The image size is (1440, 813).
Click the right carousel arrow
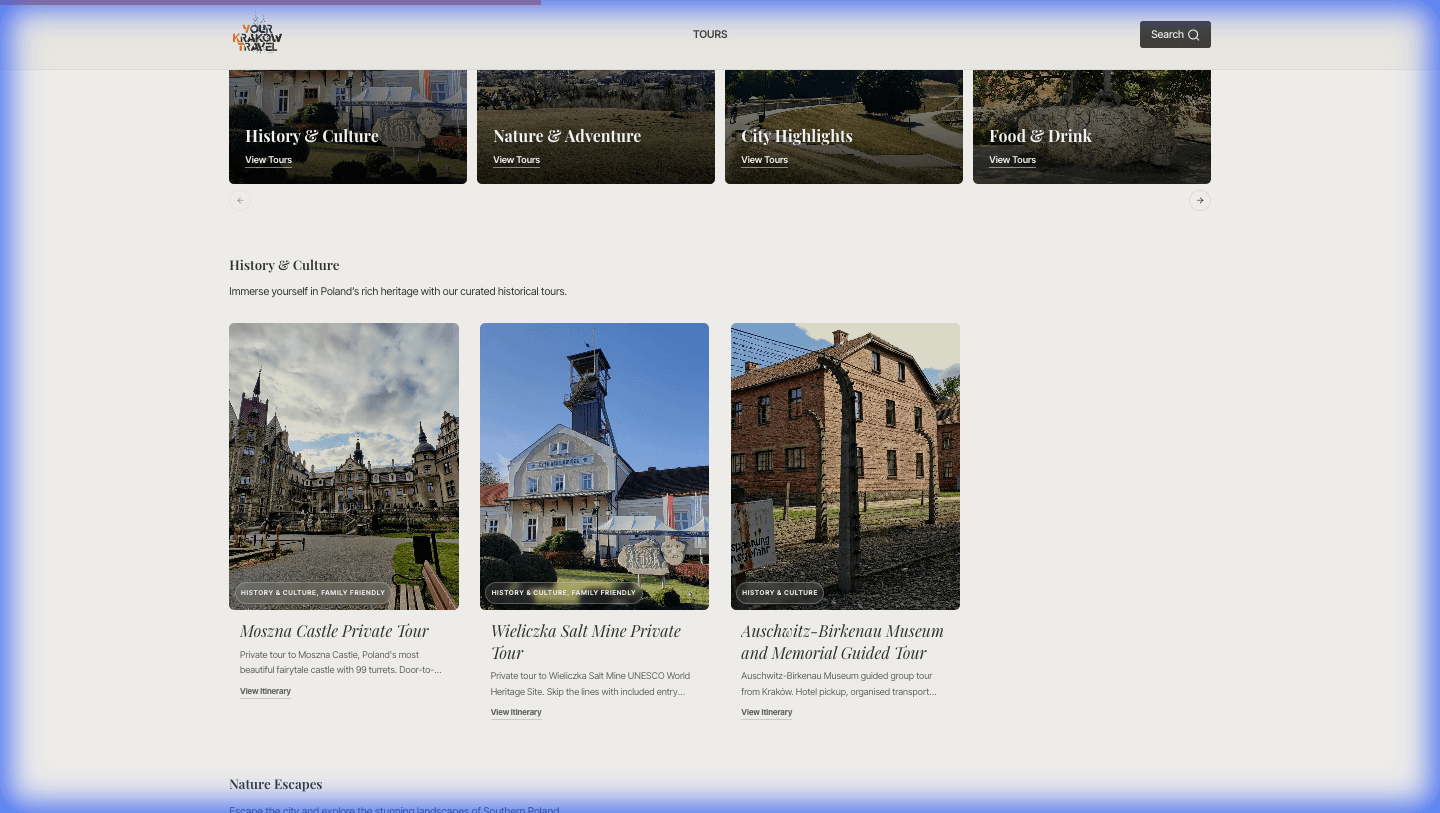click(1199, 200)
